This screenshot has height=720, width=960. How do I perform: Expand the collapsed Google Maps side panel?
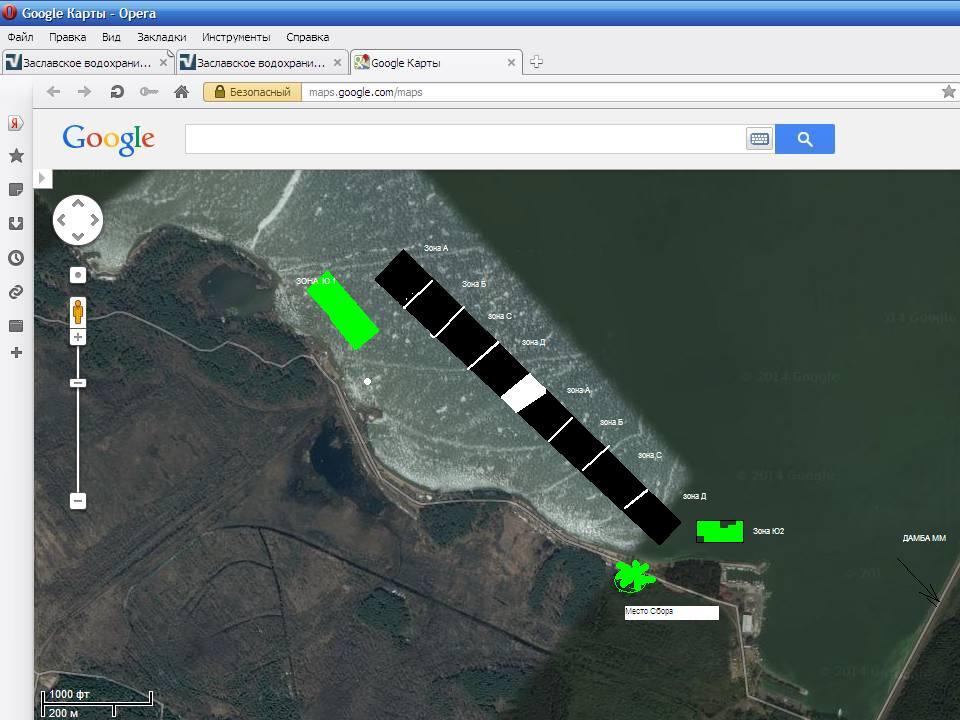[x=42, y=178]
